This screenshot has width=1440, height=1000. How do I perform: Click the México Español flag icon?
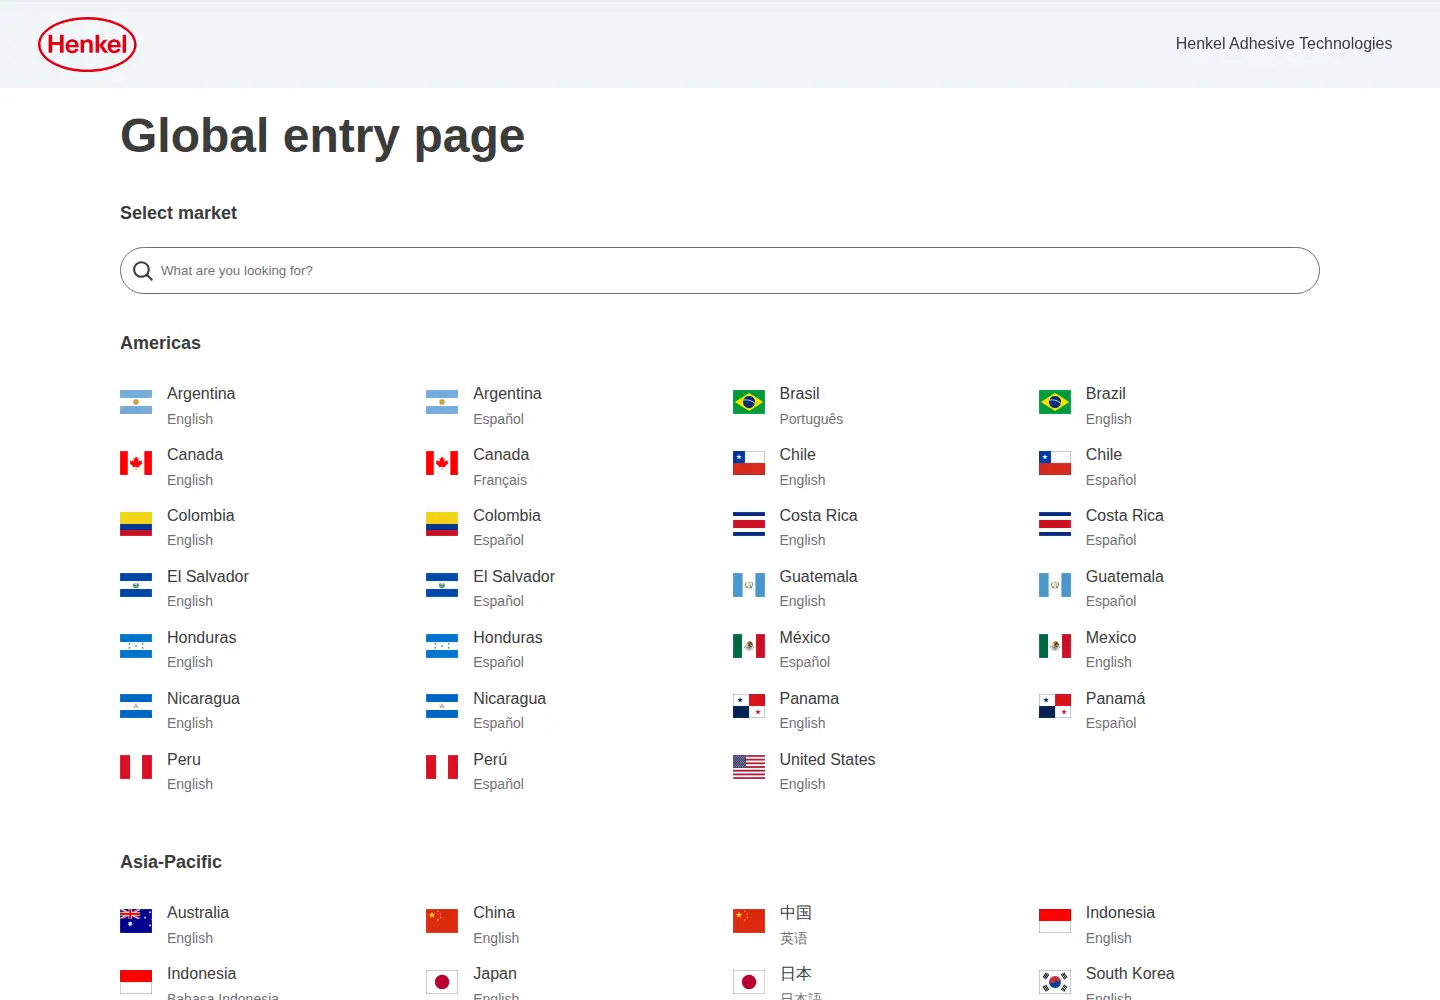(749, 646)
